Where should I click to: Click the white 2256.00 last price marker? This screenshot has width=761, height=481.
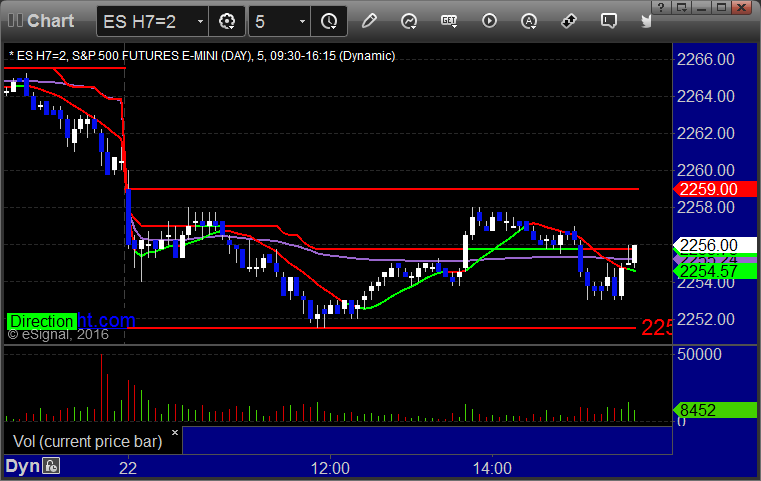click(714, 245)
